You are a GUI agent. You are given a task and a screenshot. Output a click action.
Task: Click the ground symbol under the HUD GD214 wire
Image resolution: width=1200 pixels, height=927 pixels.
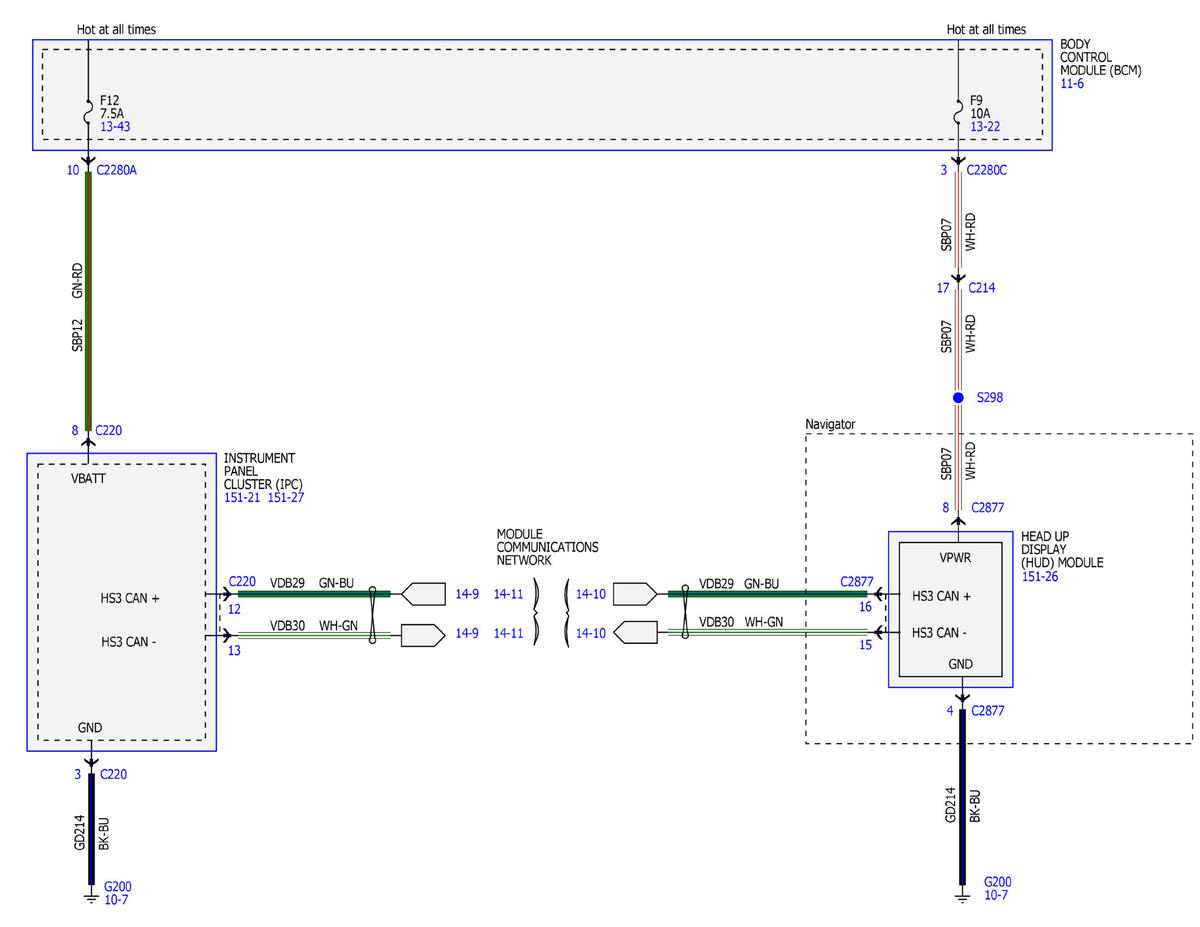click(963, 897)
